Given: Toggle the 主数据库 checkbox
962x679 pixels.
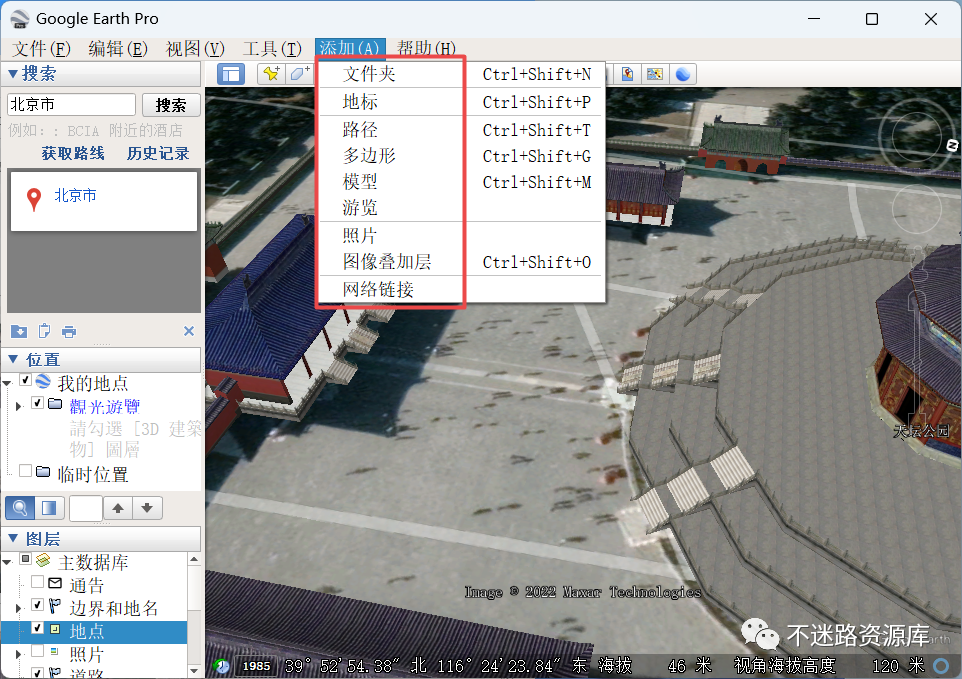Looking at the screenshot, I should [26, 559].
